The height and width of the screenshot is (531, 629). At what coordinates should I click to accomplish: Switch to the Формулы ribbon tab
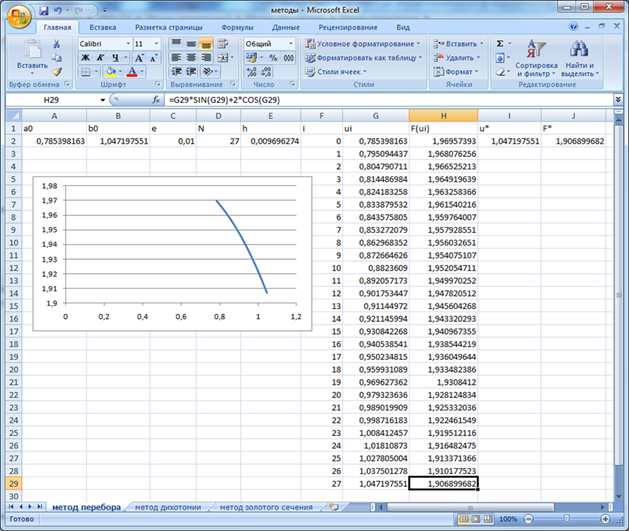click(237, 27)
